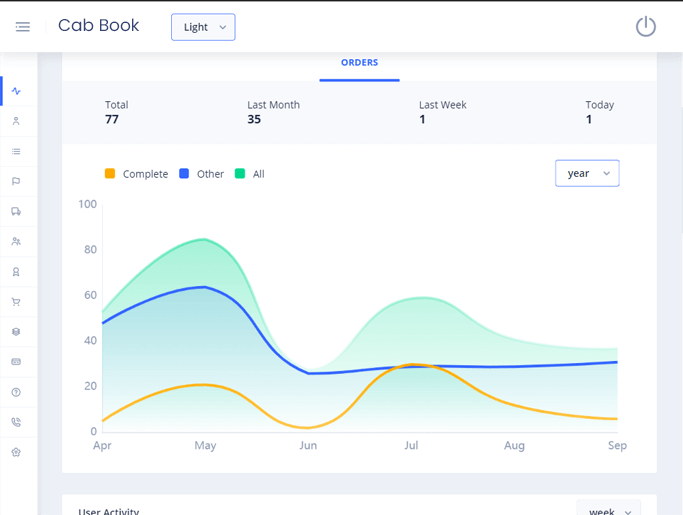Click the power logout icon
The width and height of the screenshot is (683, 515).
(x=645, y=27)
